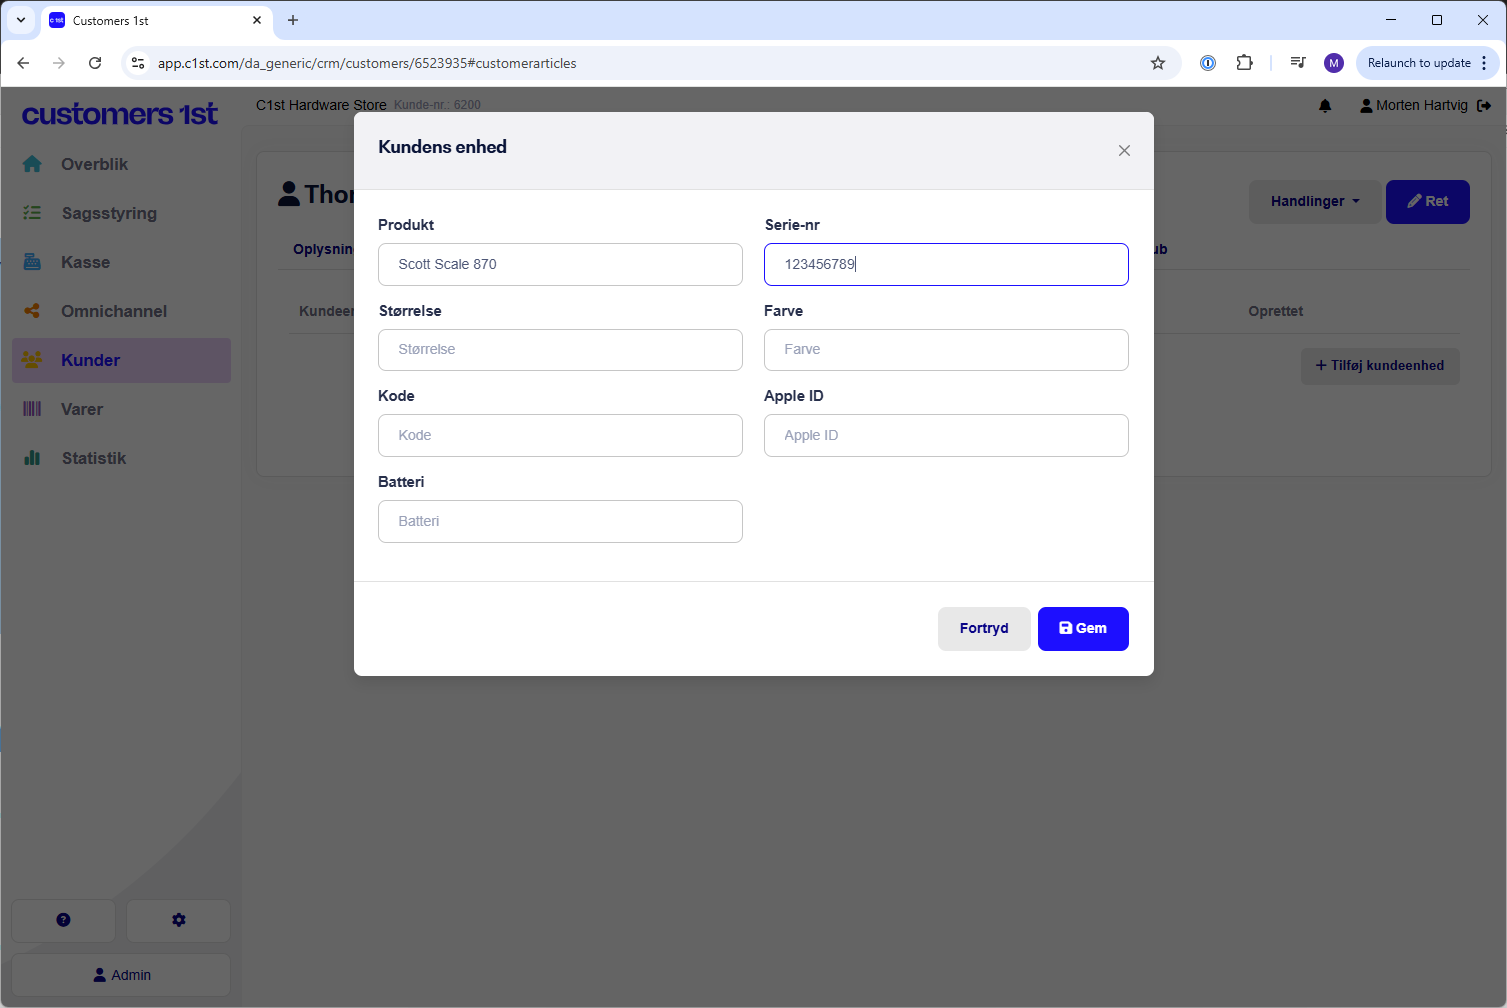Click the browser back arrow
The image size is (1507, 1008).
(x=23, y=63)
